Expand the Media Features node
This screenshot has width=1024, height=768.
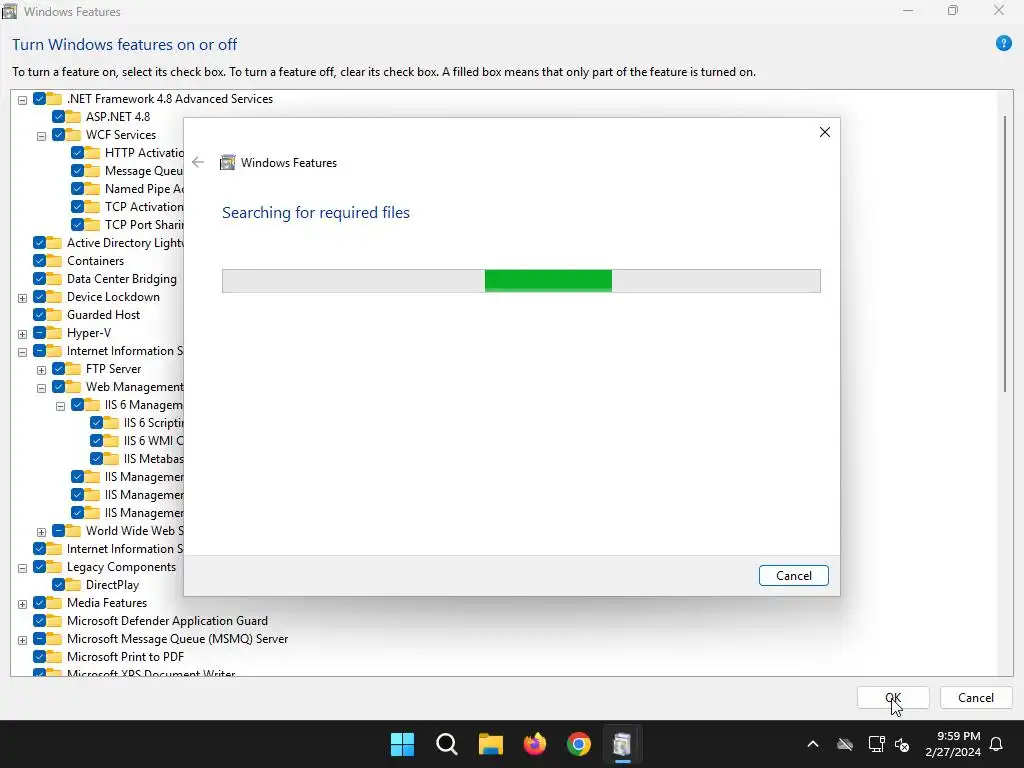click(x=22, y=604)
